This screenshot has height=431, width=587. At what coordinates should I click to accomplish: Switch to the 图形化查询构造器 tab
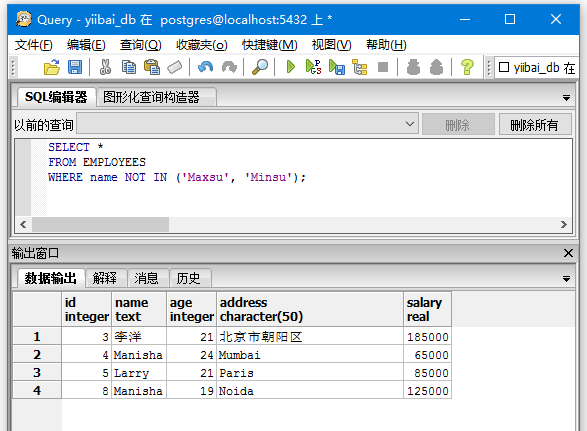151,97
